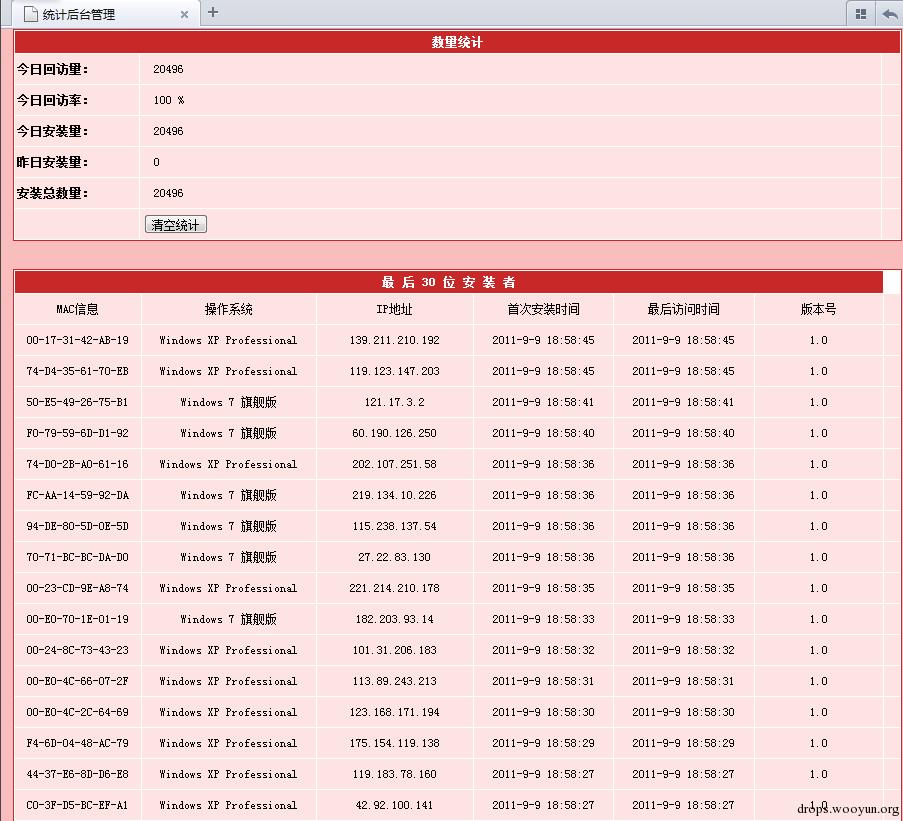Viewport: 903px width, 821px height.
Task: Click the 今日回访量 label
Action: click(52, 69)
